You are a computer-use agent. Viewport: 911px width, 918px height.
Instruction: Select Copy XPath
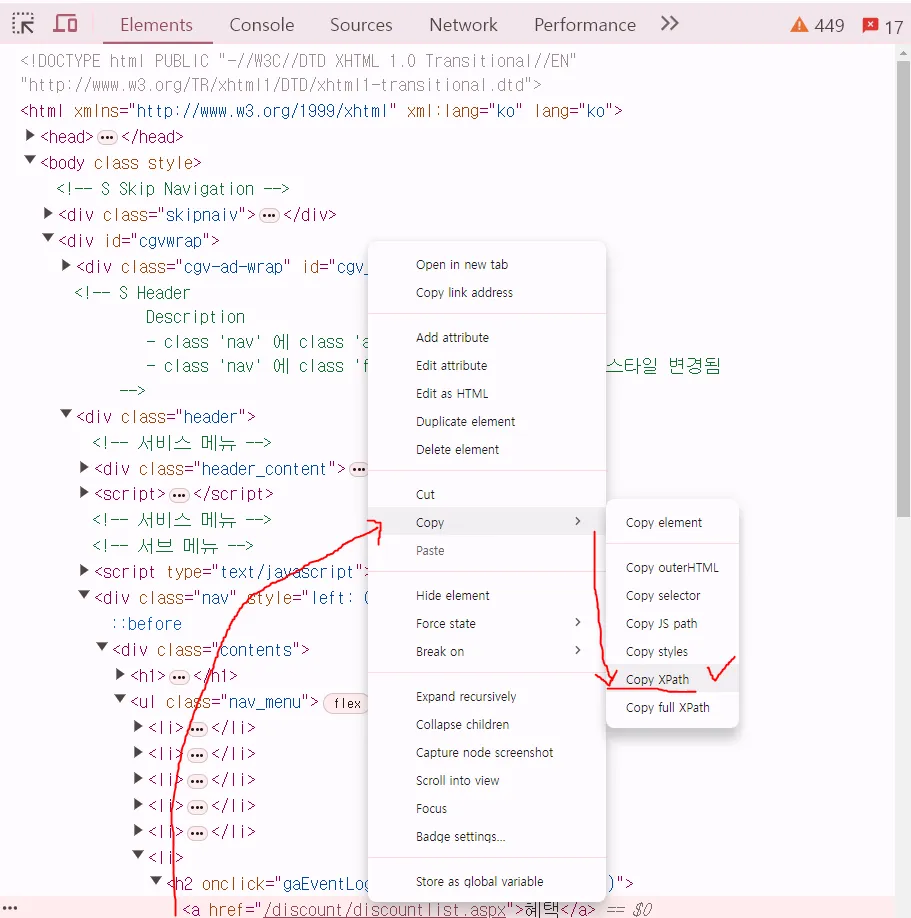[672, 680]
